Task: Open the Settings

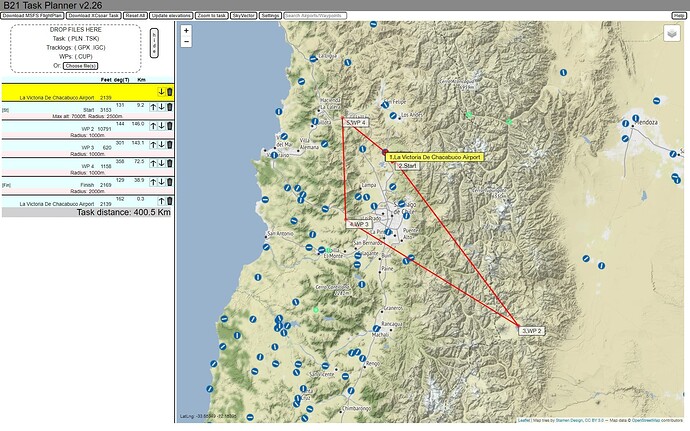Action: click(x=270, y=15)
